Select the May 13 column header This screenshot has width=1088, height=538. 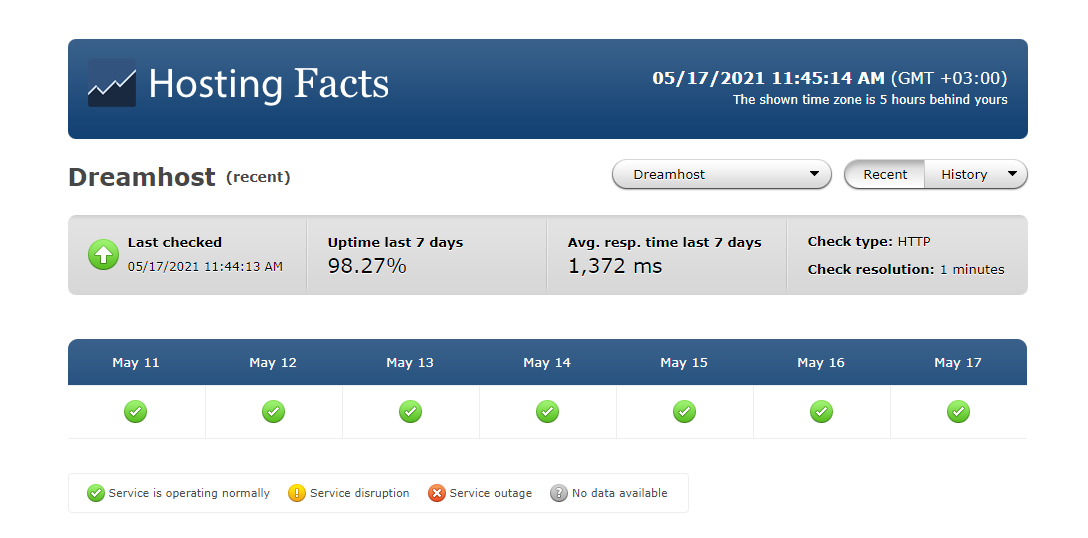[410, 362]
